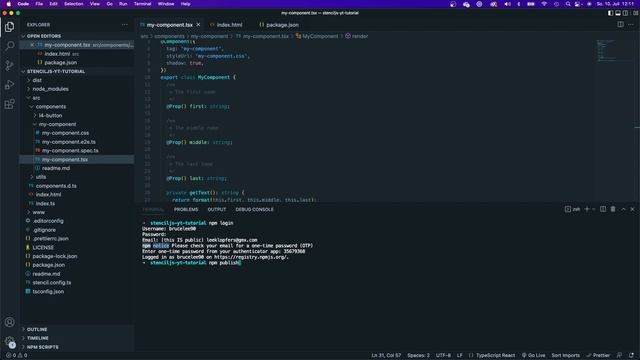Click Ln 31, Col 57 cursor position

386,356
